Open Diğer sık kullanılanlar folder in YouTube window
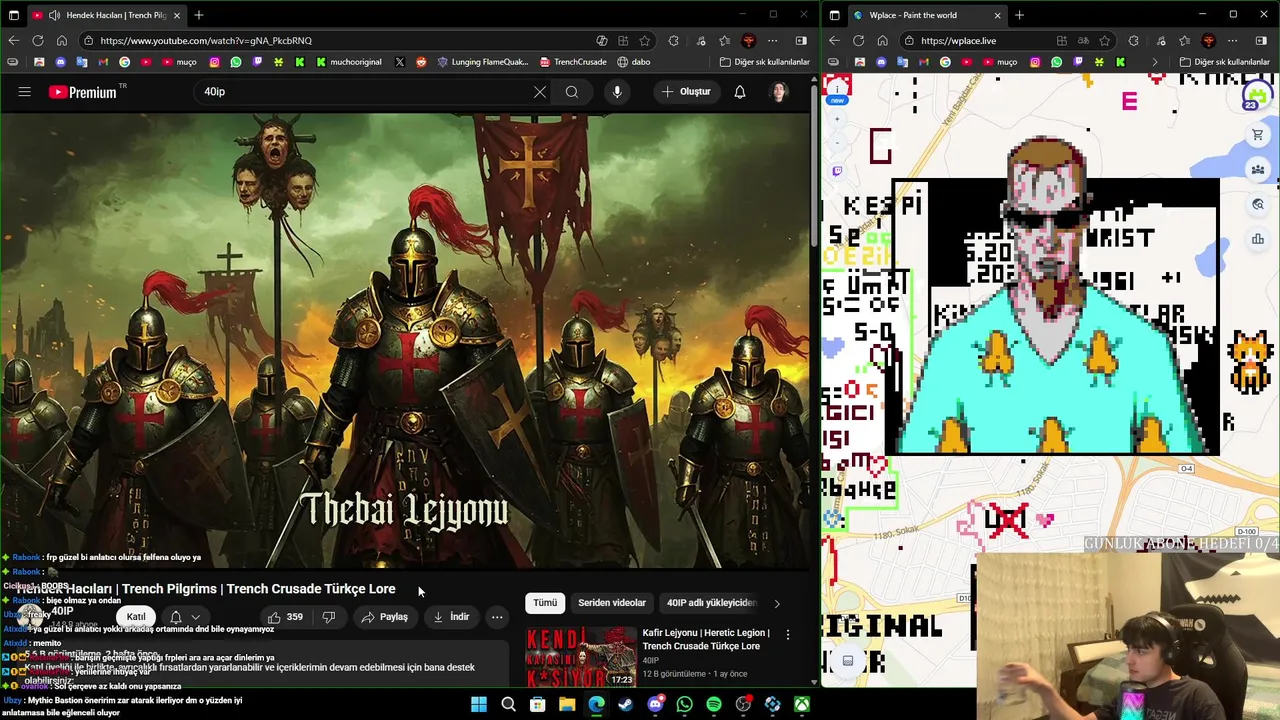The image size is (1280, 720). [x=765, y=62]
